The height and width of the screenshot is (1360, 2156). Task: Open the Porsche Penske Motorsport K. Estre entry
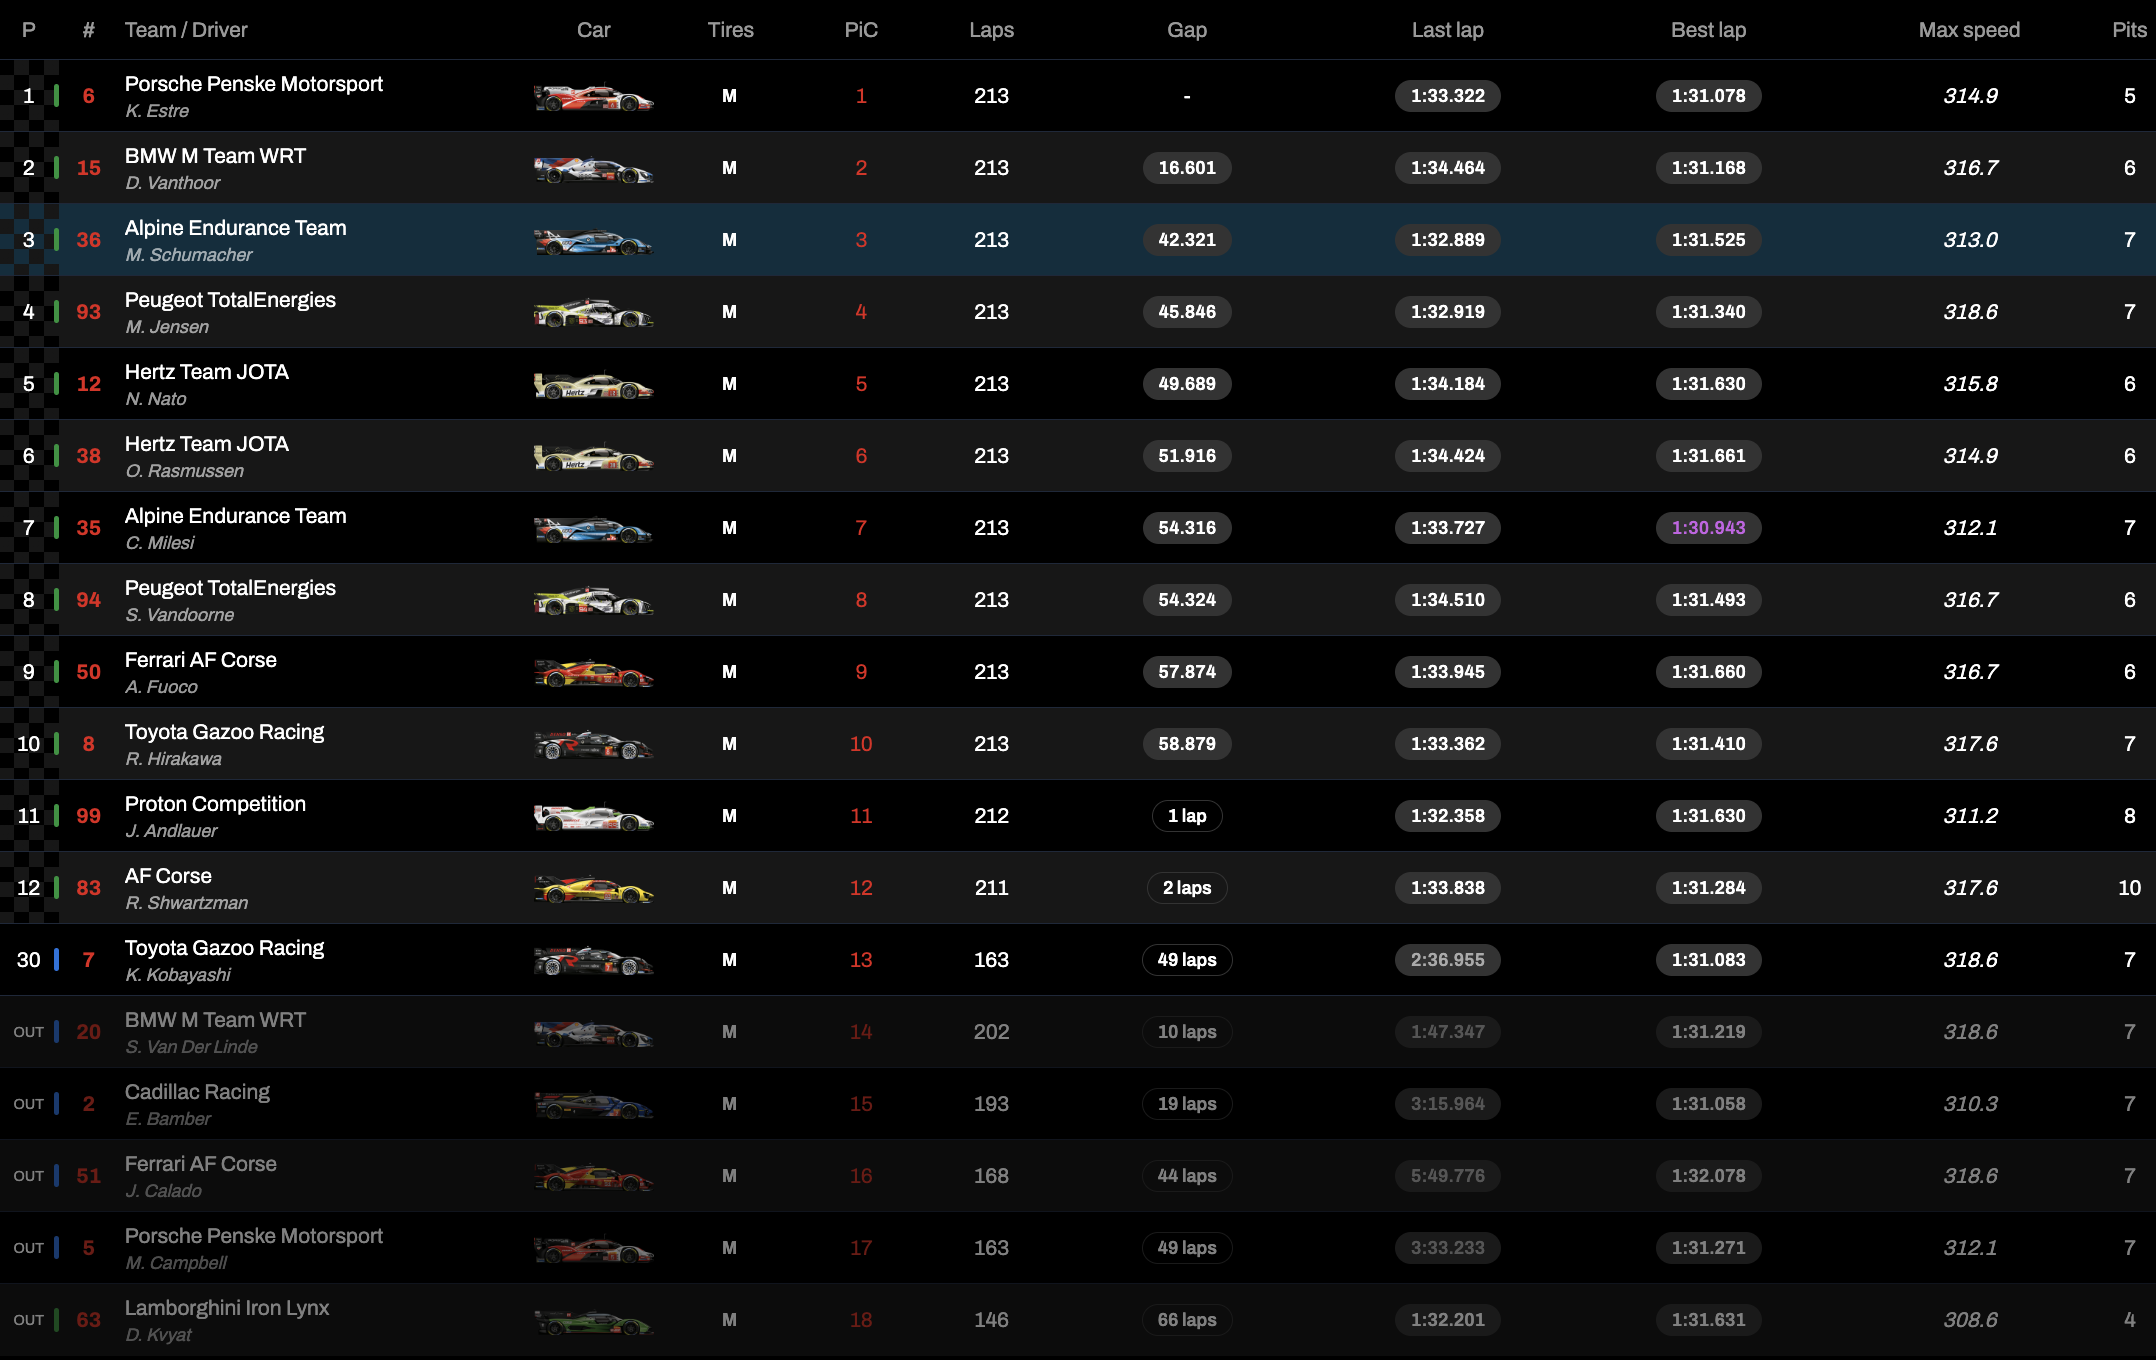tap(1078, 96)
